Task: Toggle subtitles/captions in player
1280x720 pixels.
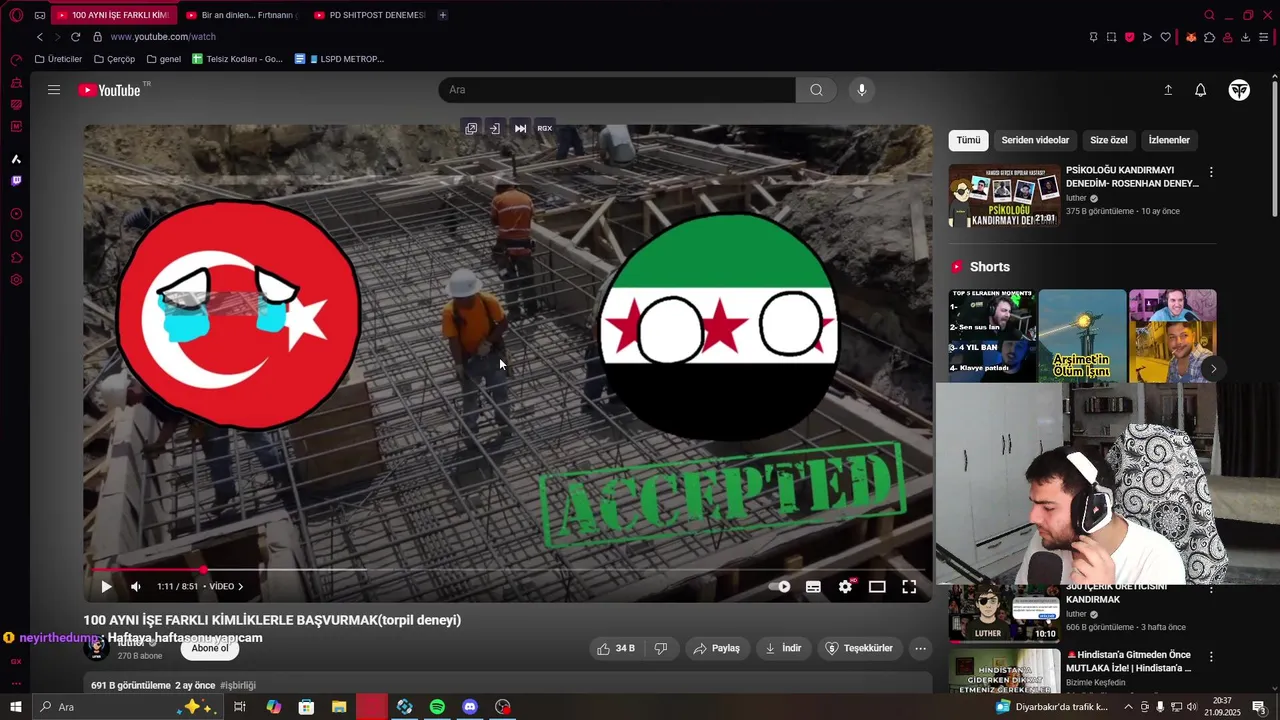Action: point(813,587)
